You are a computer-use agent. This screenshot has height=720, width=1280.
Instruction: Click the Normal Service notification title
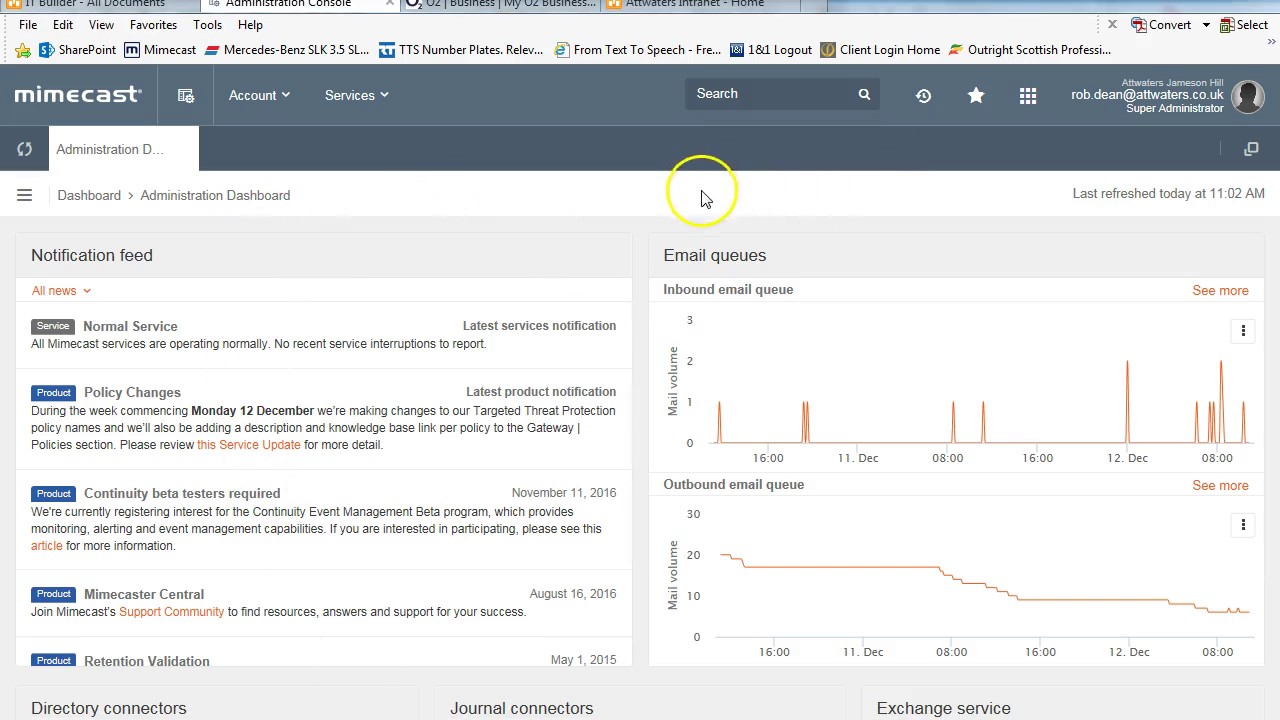(x=130, y=327)
